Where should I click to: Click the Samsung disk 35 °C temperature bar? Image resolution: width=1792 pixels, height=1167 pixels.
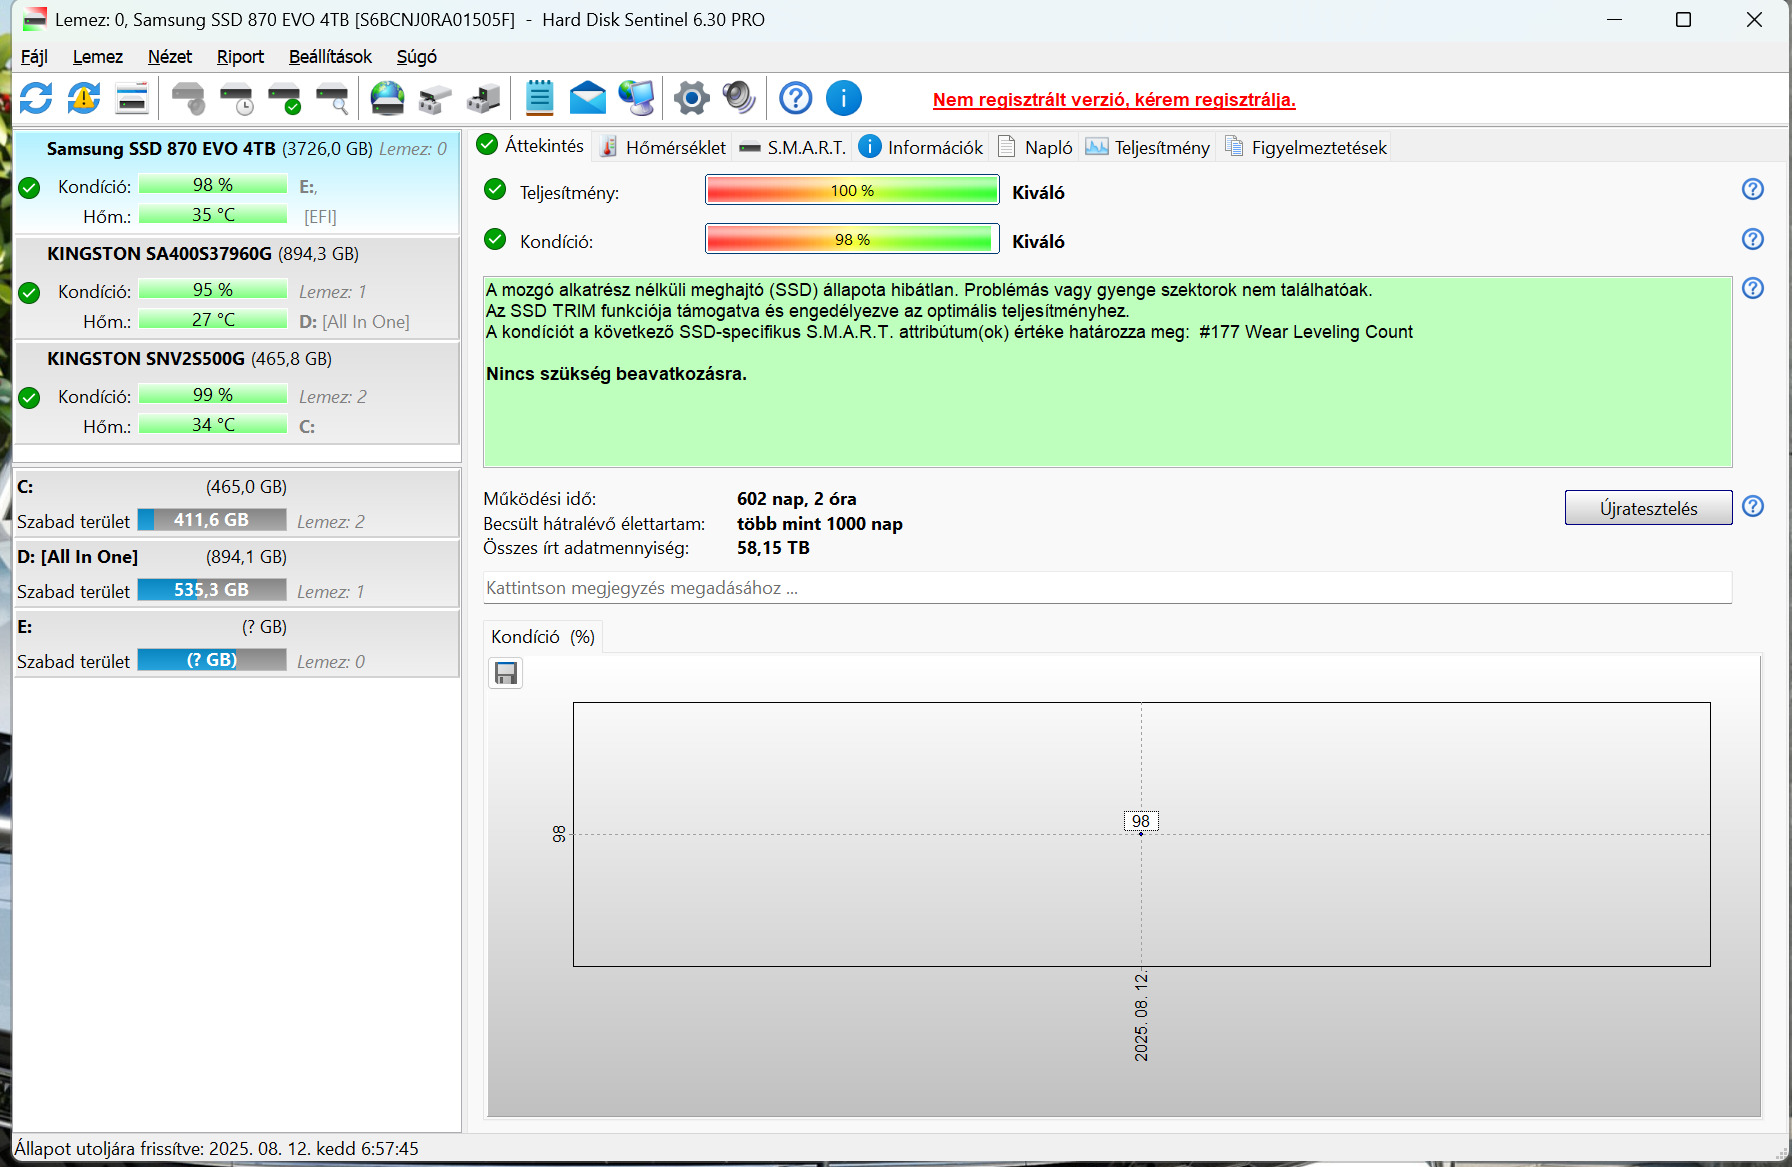(x=213, y=215)
